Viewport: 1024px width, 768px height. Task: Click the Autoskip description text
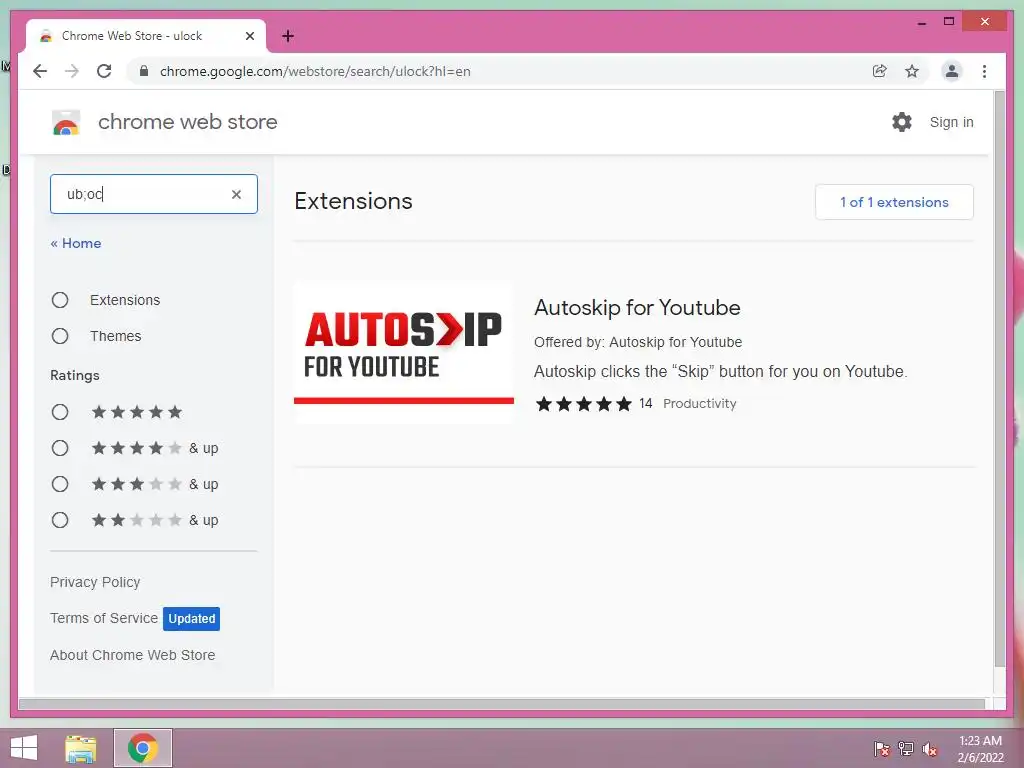pyautogui.click(x=720, y=372)
